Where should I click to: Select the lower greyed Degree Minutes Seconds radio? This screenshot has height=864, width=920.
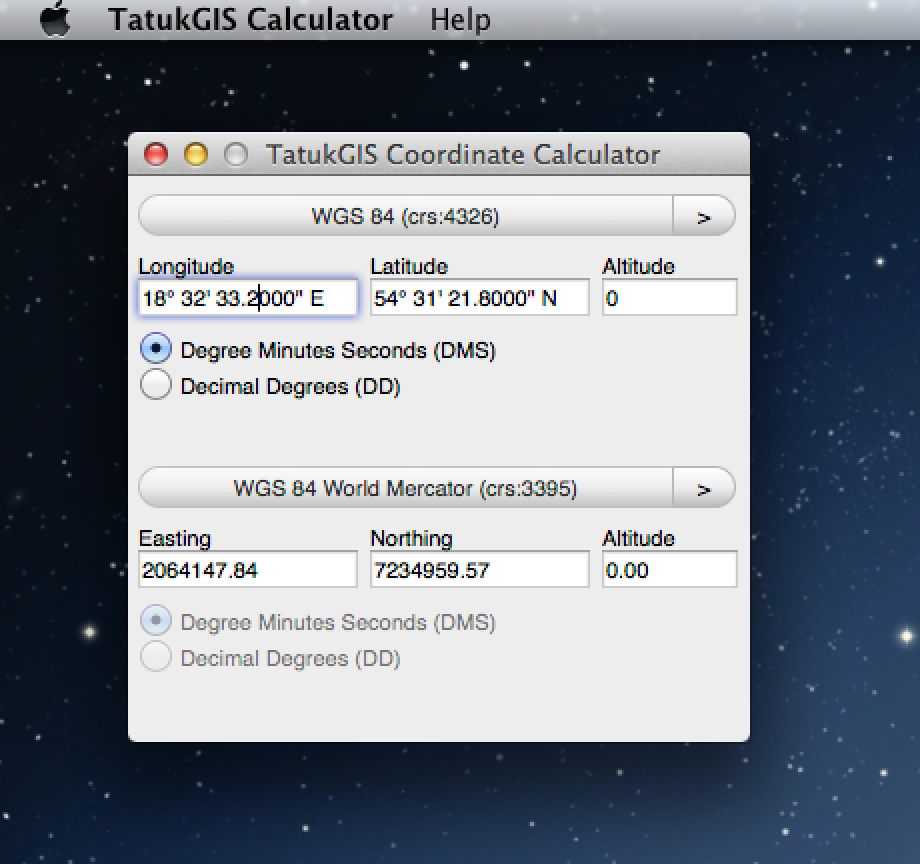[156, 621]
